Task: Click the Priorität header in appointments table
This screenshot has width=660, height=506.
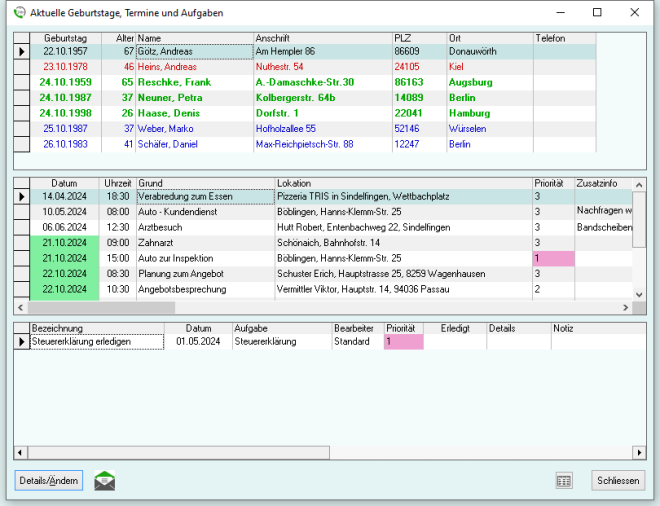Action: click(x=550, y=184)
